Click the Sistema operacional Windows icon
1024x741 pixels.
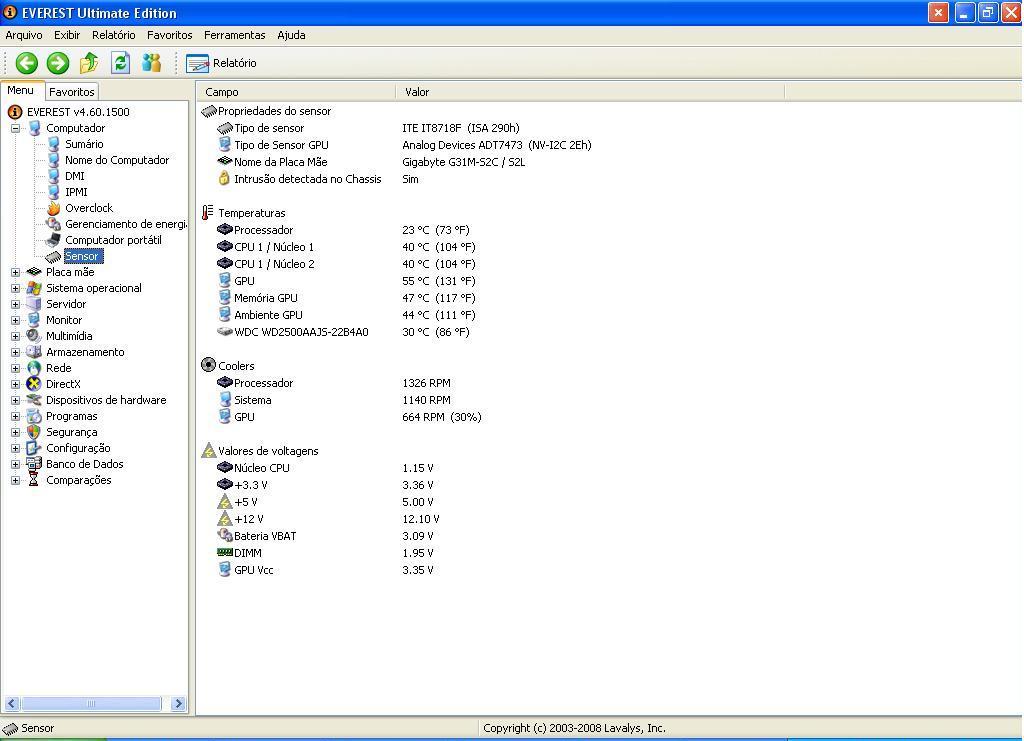pyautogui.click(x=34, y=288)
